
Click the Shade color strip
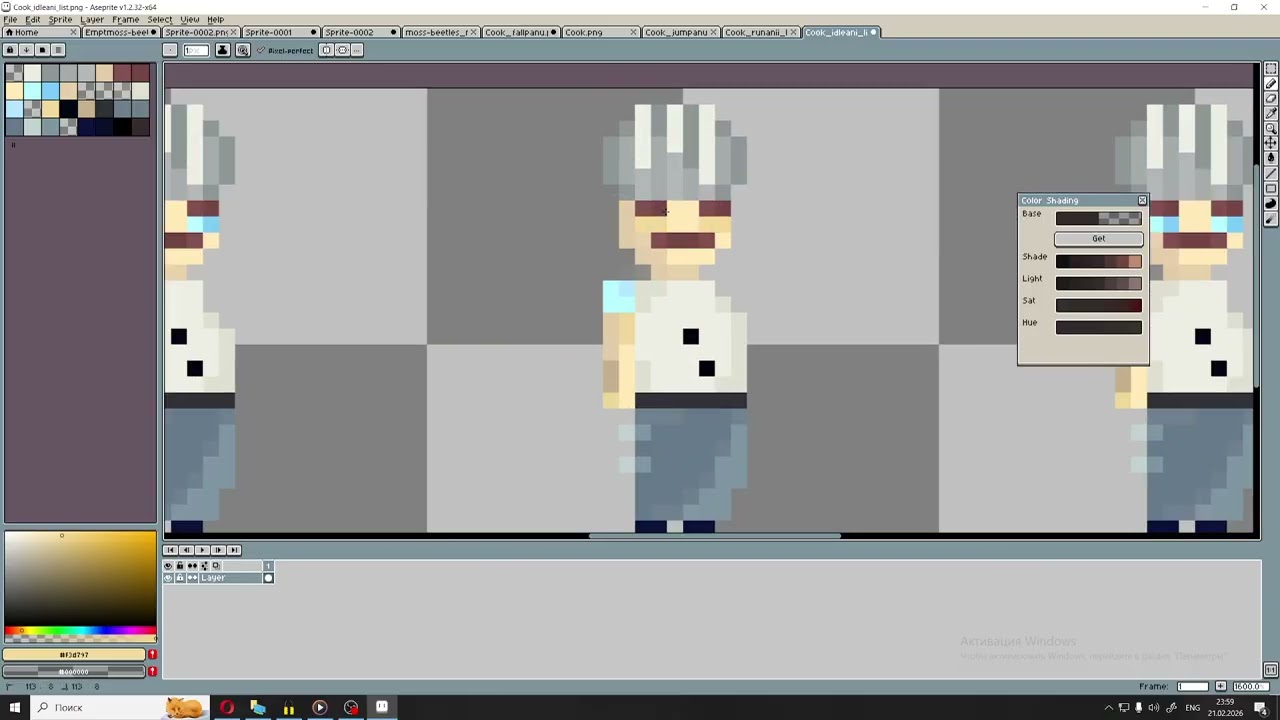(x=1099, y=261)
